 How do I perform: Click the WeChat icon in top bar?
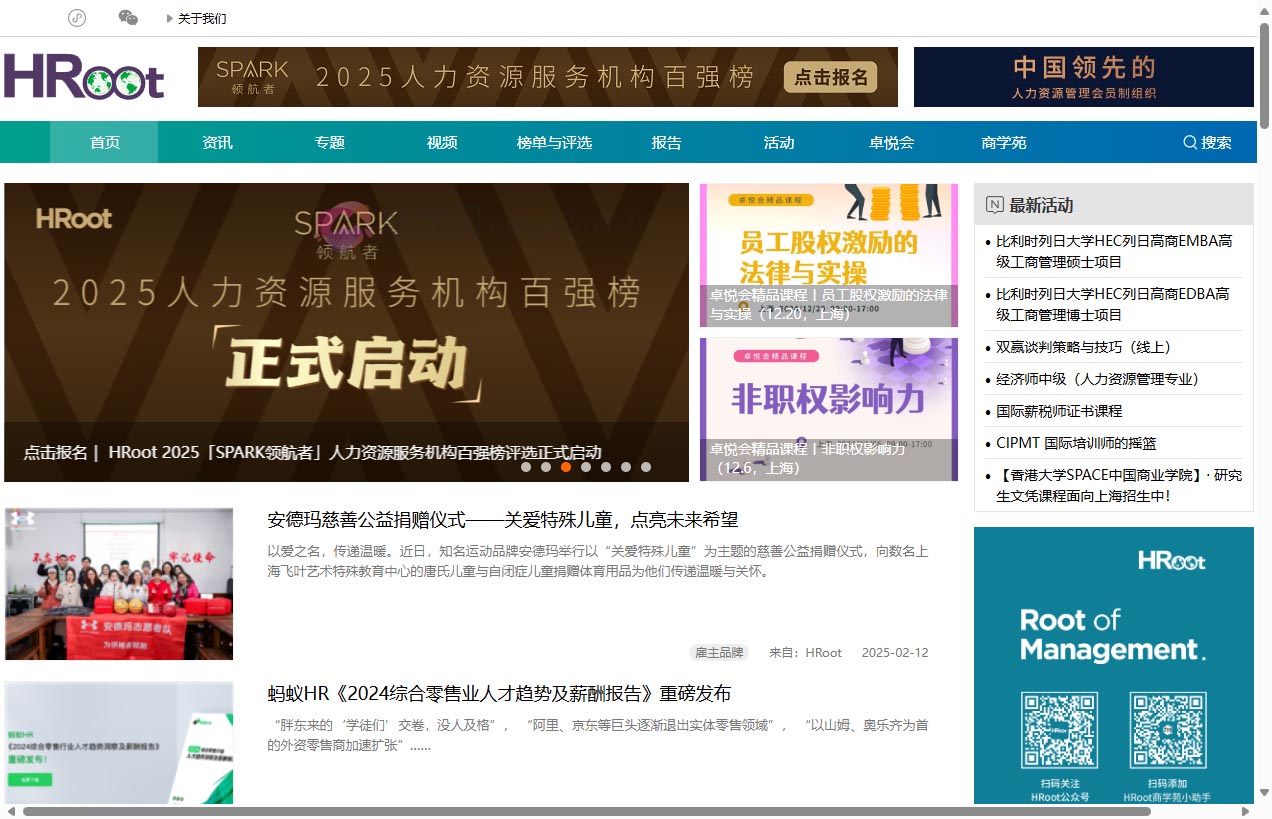[x=128, y=18]
